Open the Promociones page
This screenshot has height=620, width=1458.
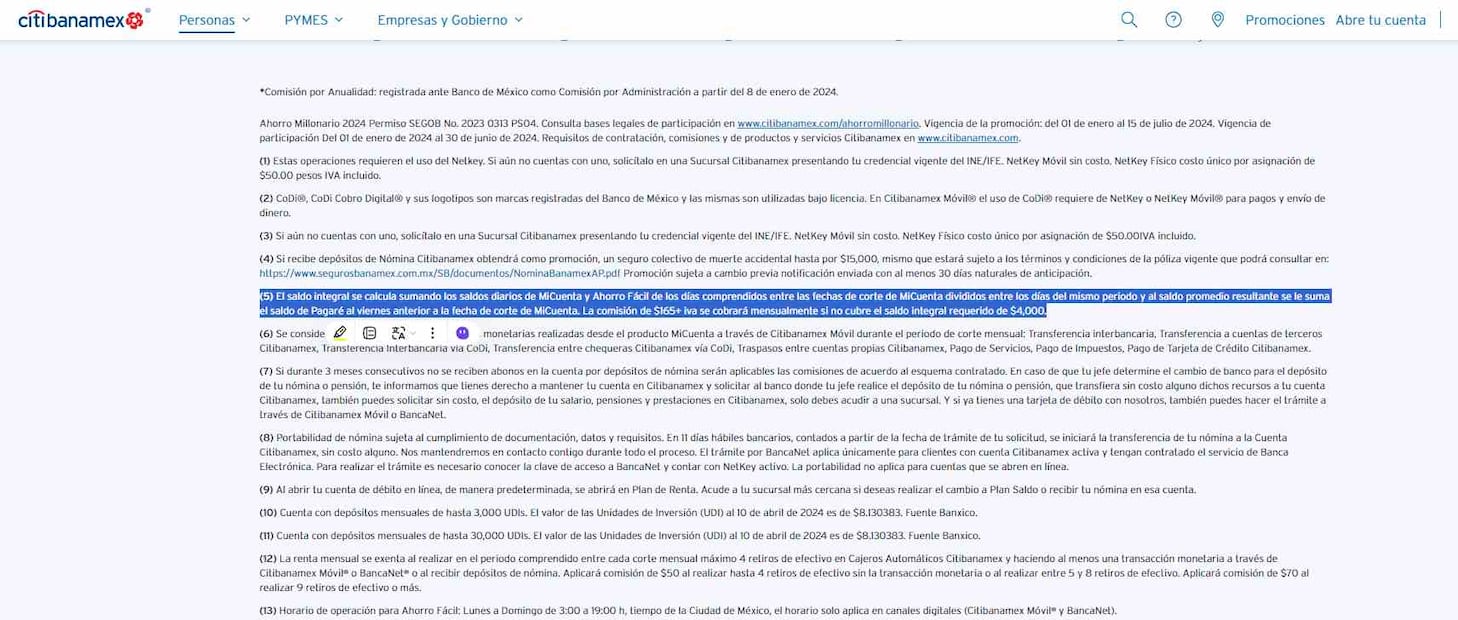tap(1285, 20)
